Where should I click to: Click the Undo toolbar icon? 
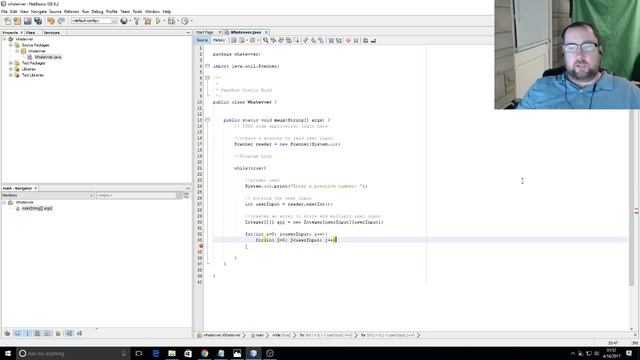[51, 21]
